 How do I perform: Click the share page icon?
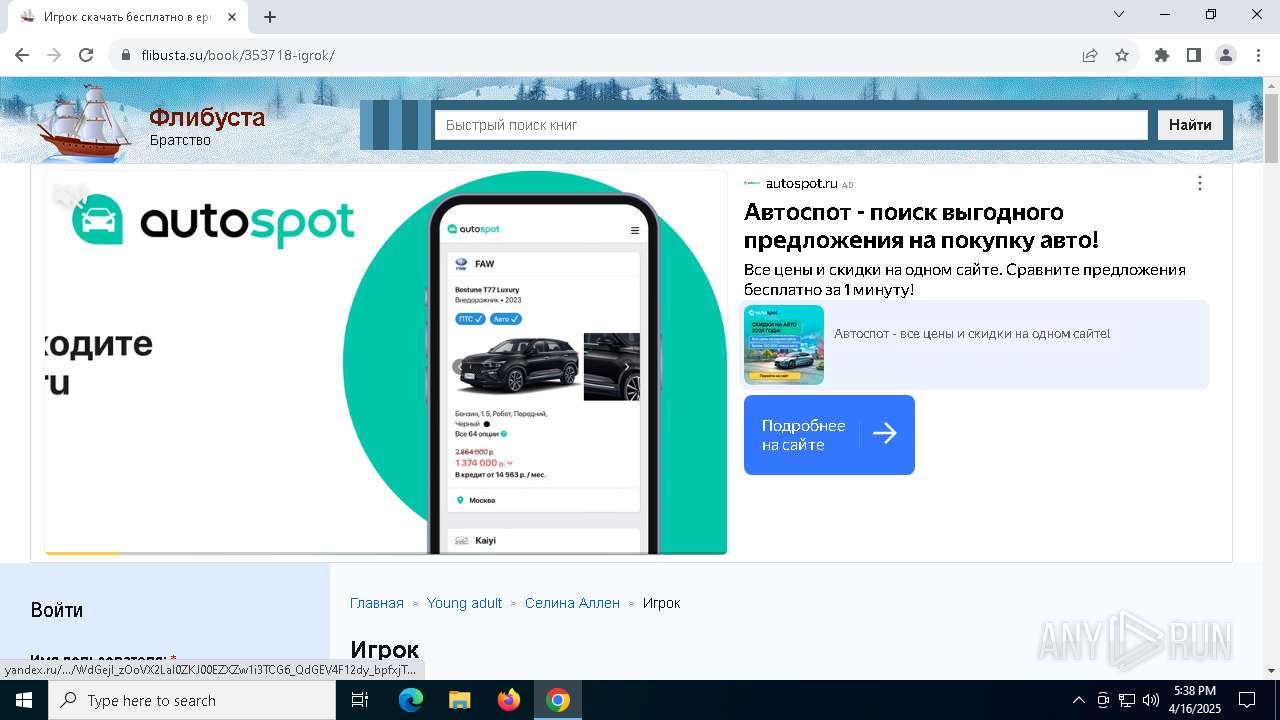(x=1090, y=55)
